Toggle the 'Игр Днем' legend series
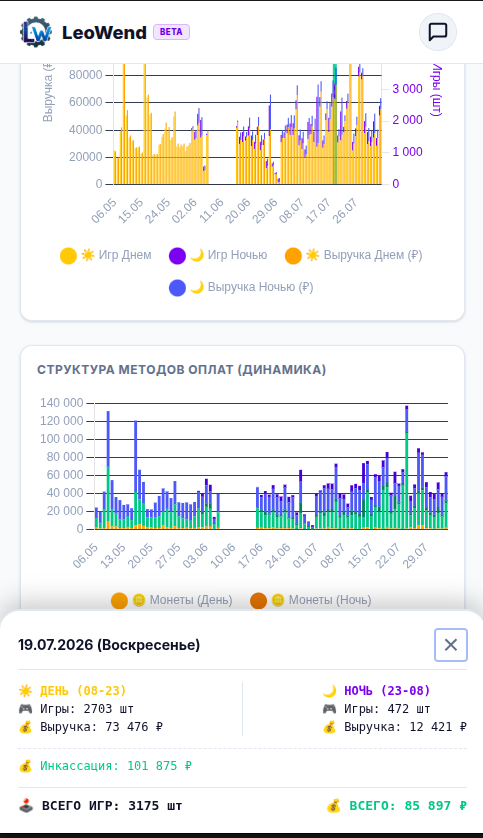 (x=106, y=255)
